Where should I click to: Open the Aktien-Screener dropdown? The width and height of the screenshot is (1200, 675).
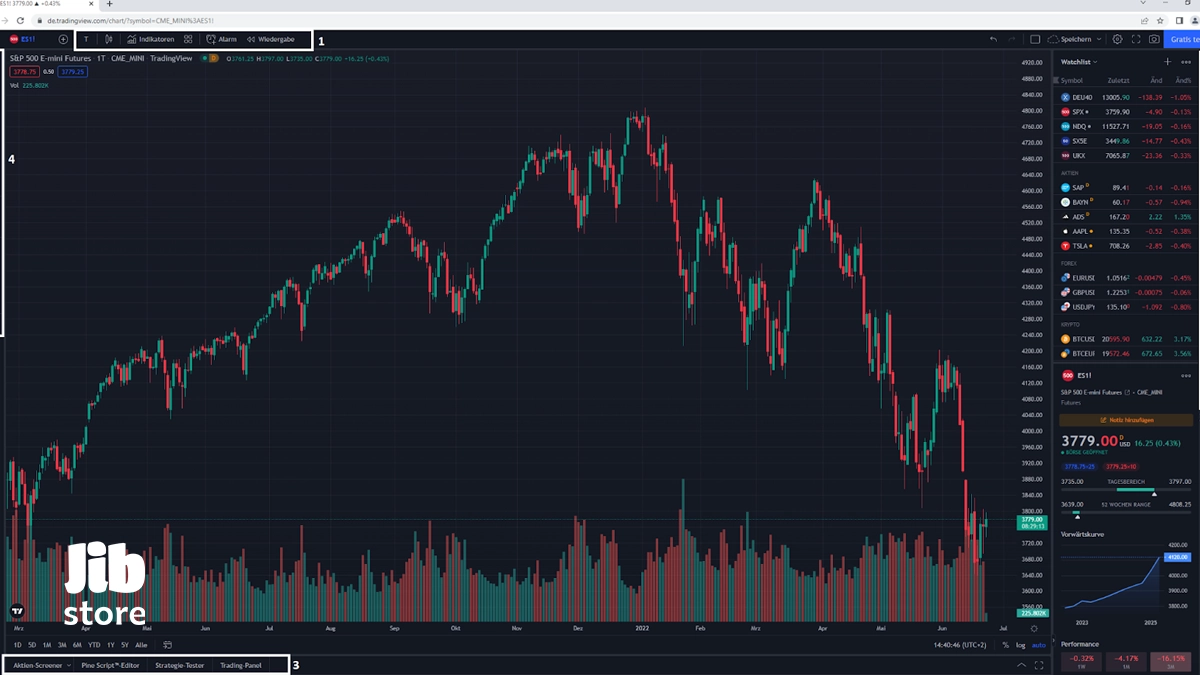[x=40, y=664]
